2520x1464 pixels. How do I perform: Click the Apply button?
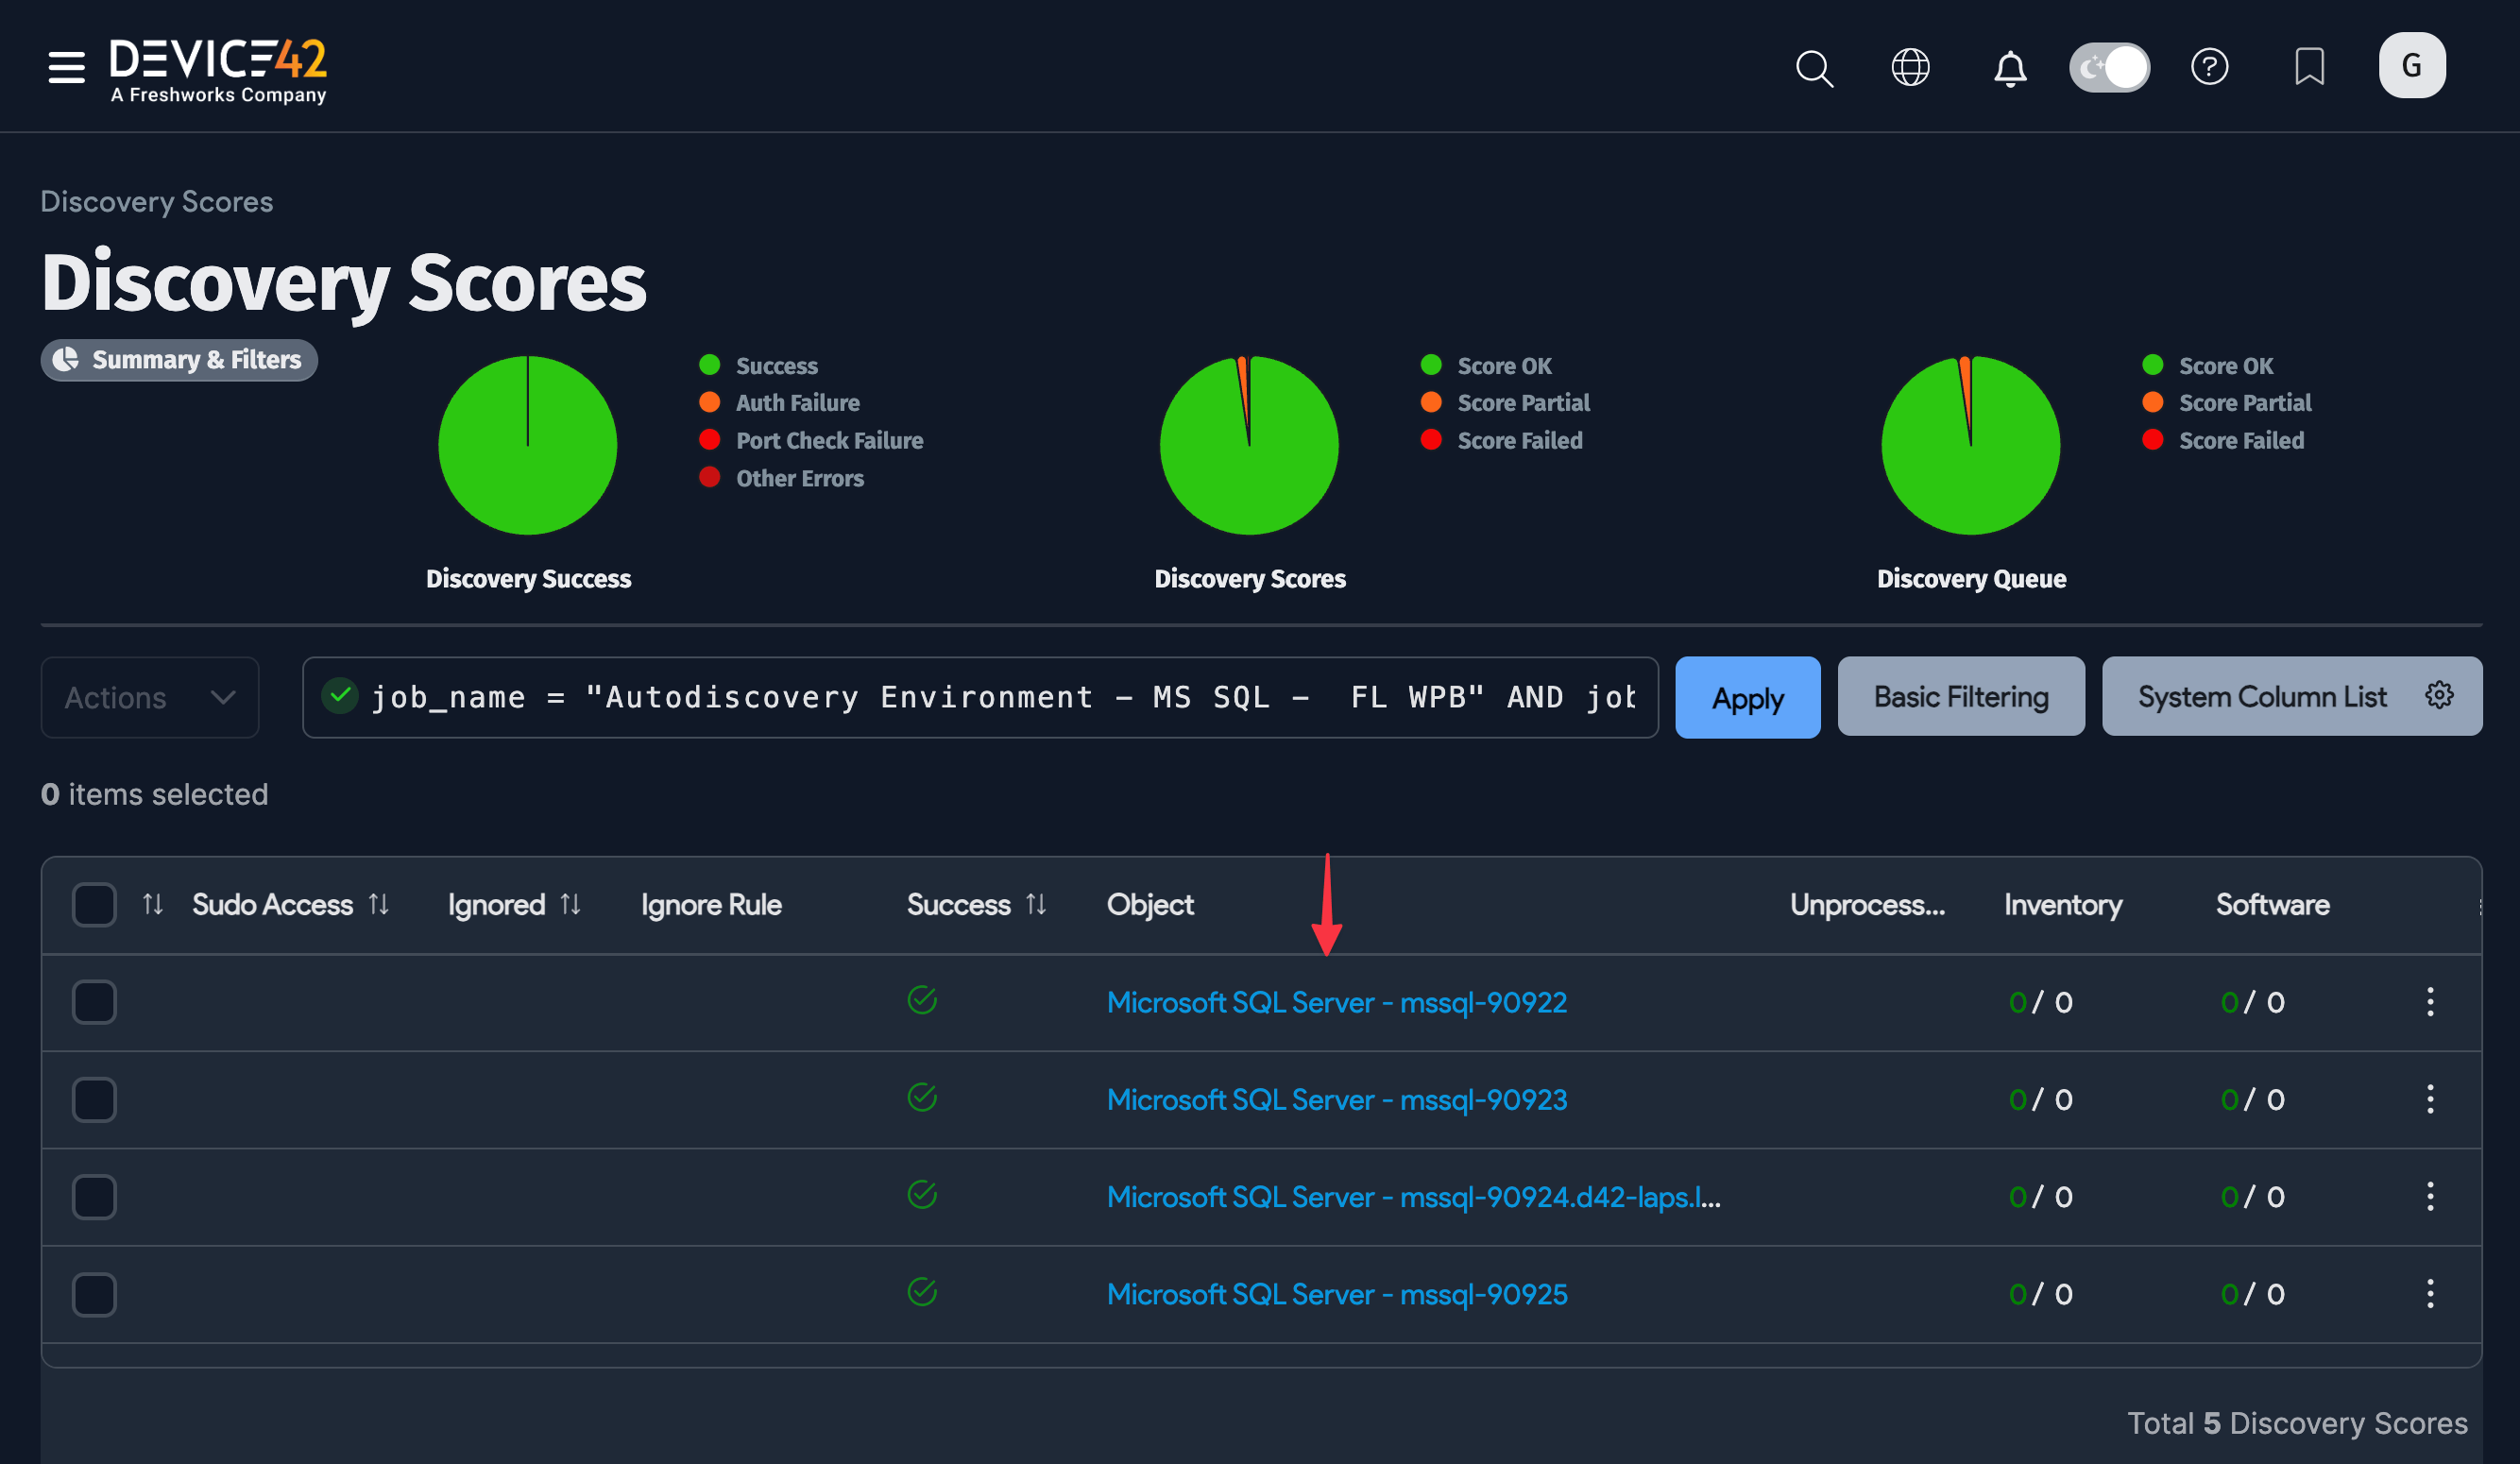(1747, 697)
